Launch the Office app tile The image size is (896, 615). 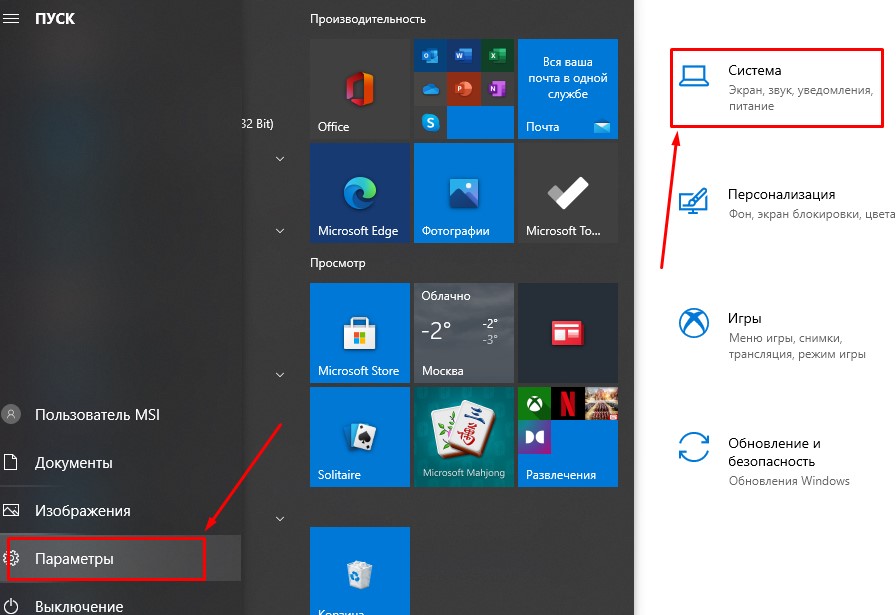359,88
